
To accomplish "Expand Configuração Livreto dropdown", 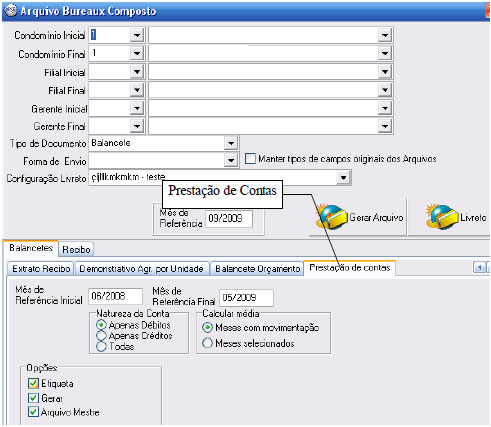I will coord(343,178).
